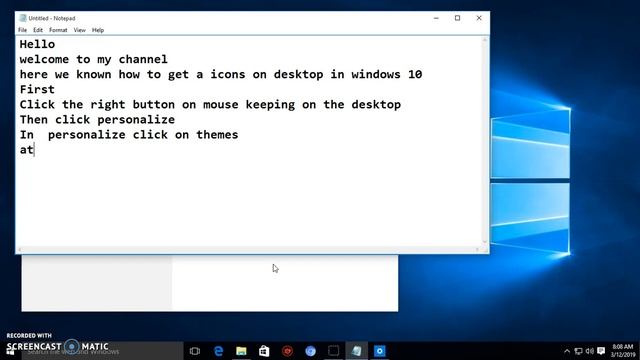Open the network status tray icon
The height and width of the screenshot is (360, 640).
(x=578, y=351)
